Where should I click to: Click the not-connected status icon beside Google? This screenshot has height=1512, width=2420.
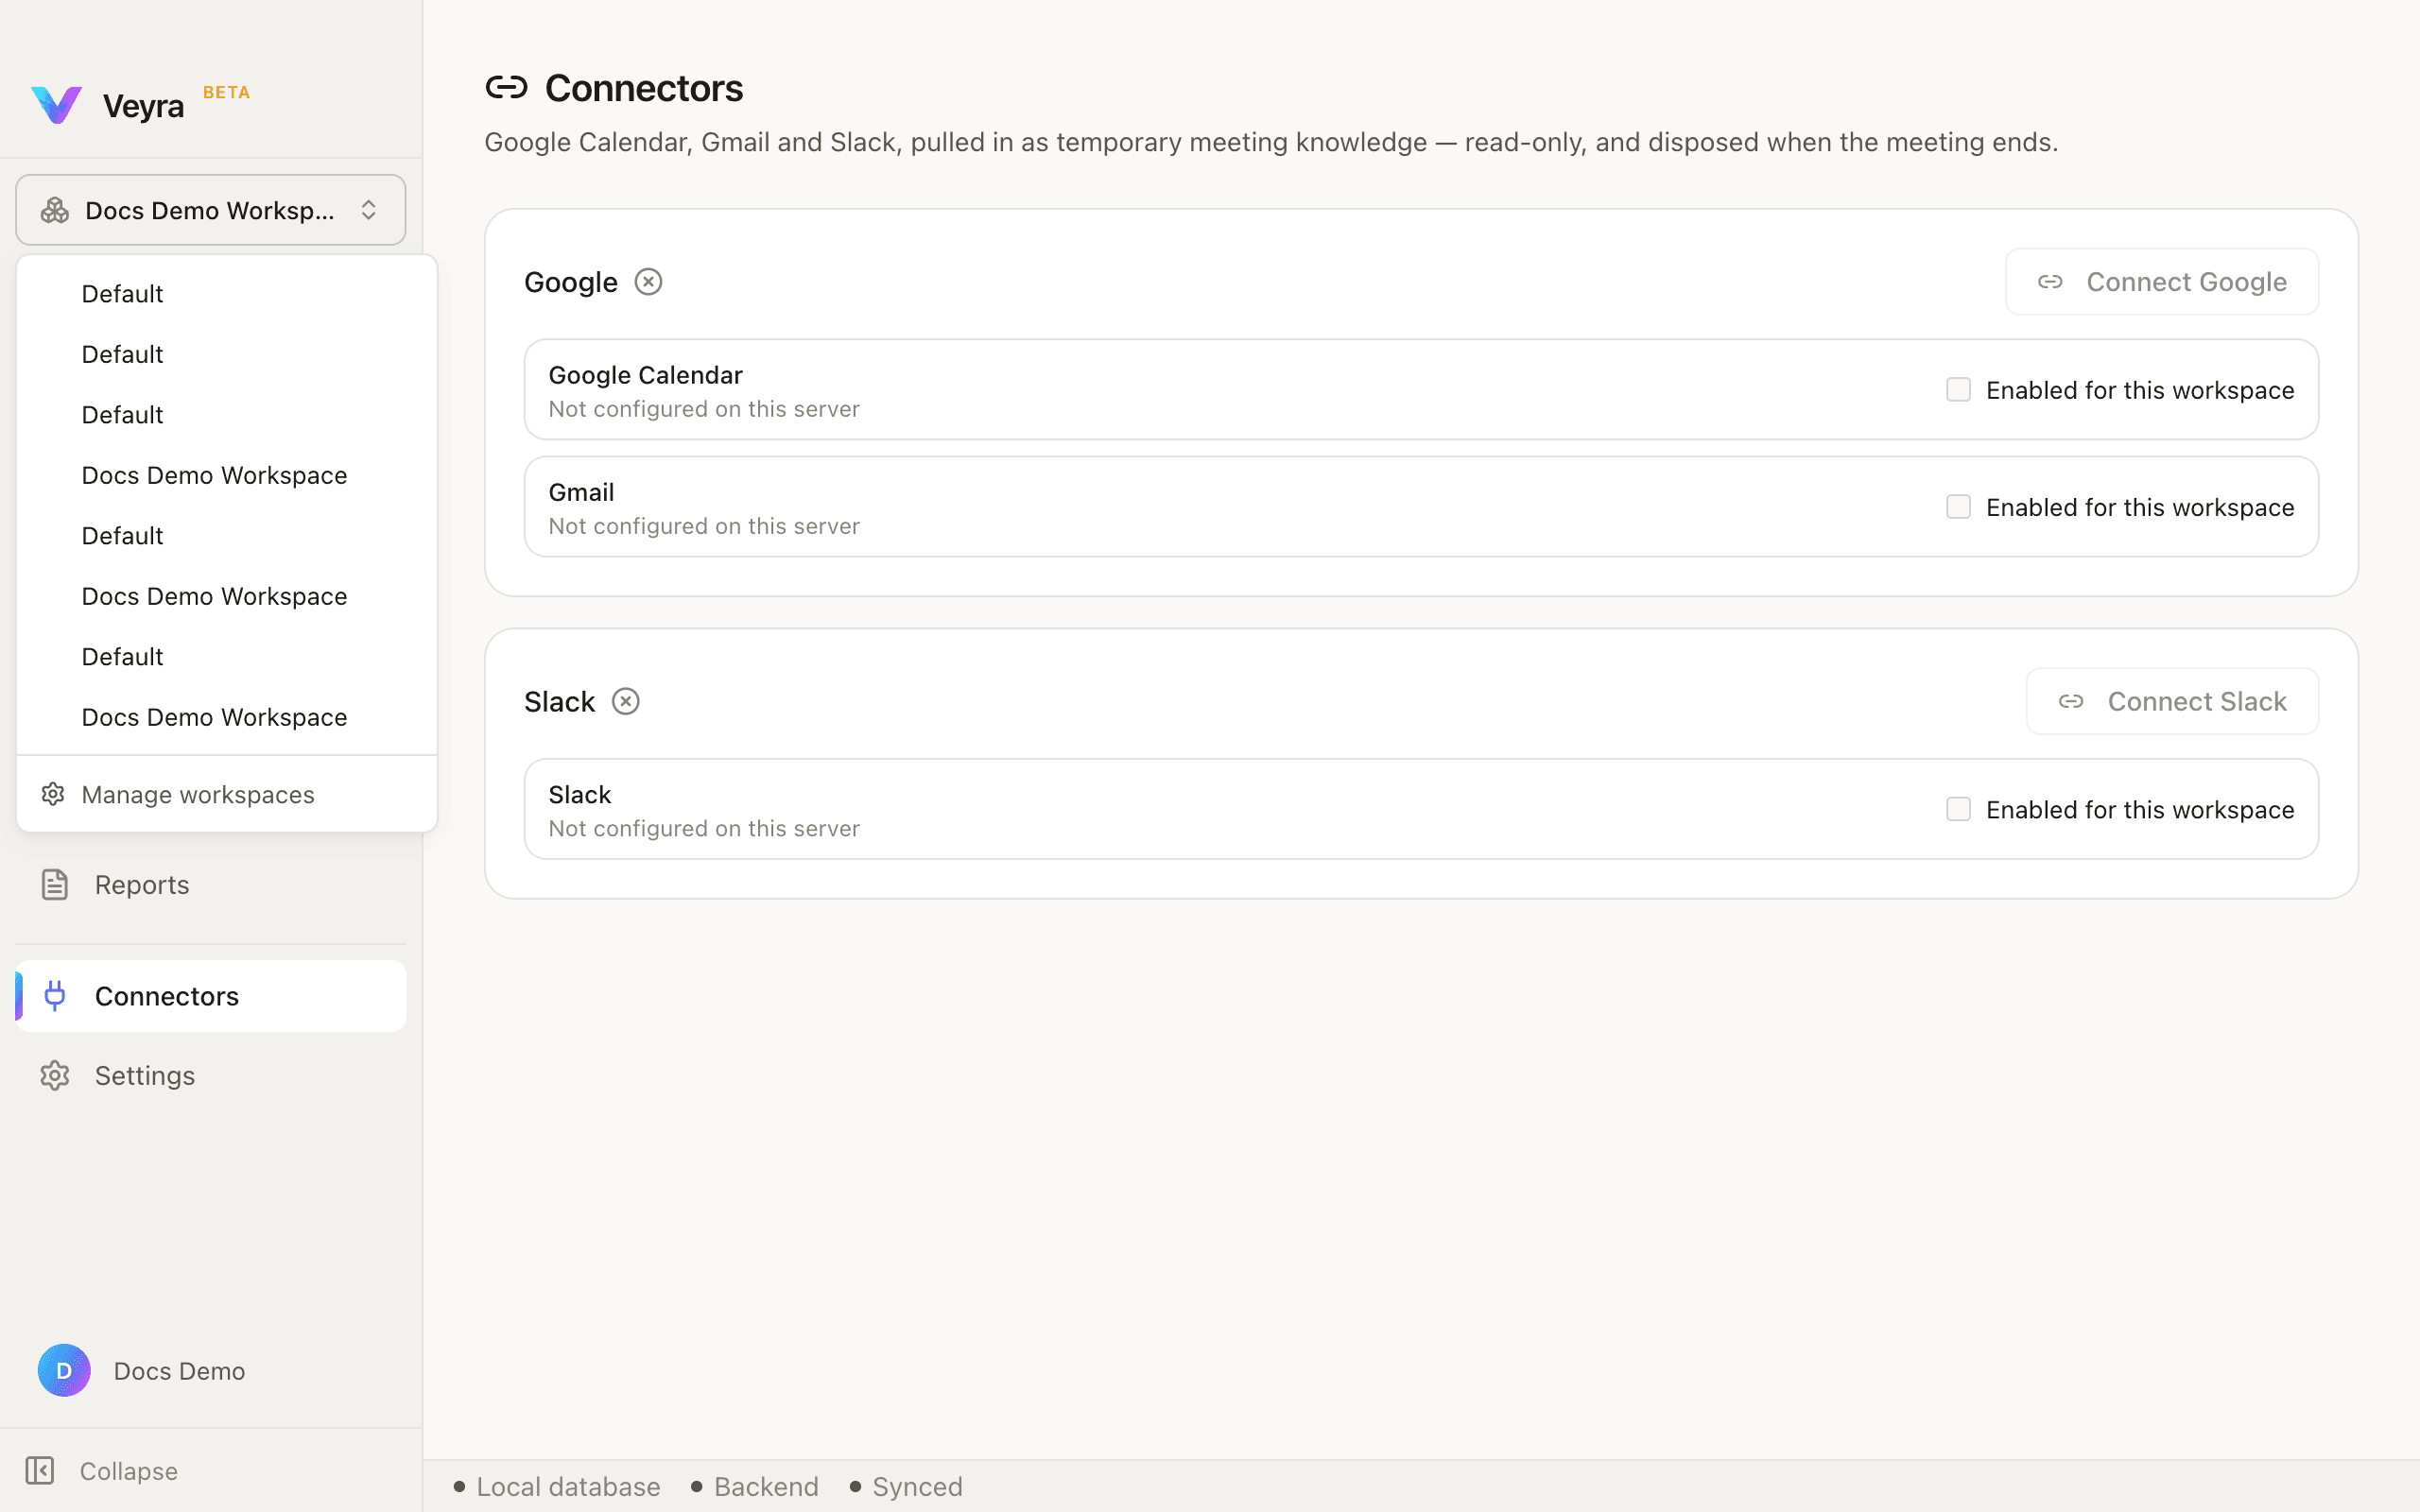coord(648,282)
